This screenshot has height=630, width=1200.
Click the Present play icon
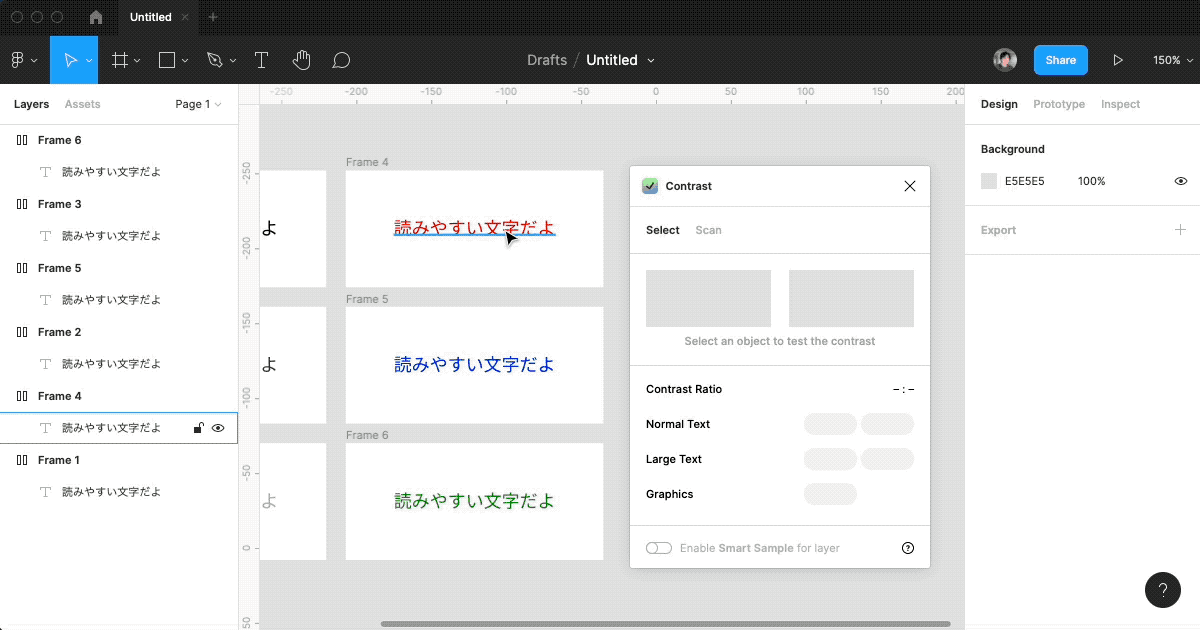tap(1118, 60)
